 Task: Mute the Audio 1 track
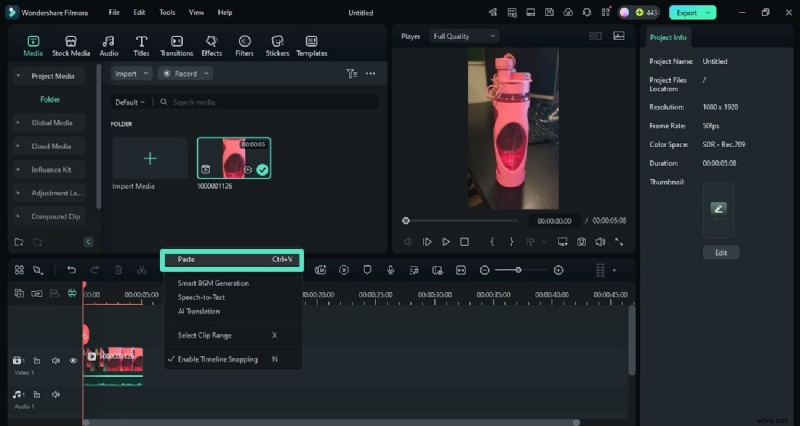[x=56, y=394]
